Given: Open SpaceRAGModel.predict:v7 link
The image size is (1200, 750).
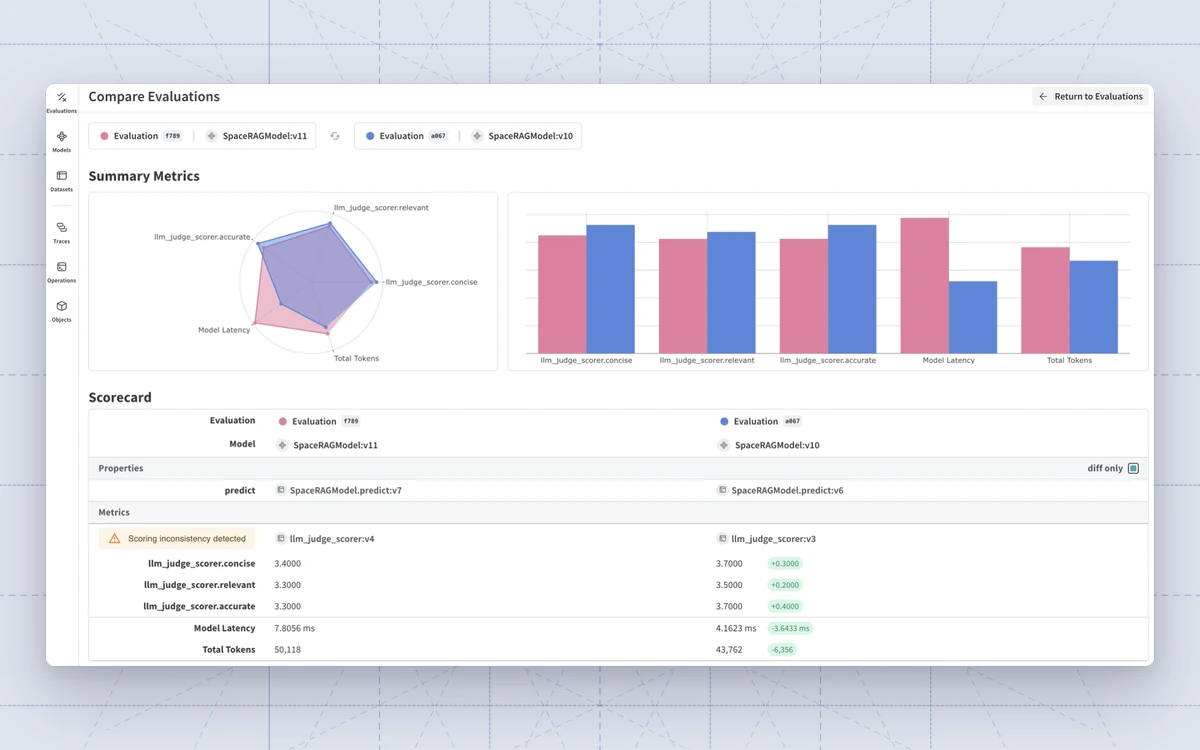Looking at the screenshot, I should pyautogui.click(x=345, y=491).
